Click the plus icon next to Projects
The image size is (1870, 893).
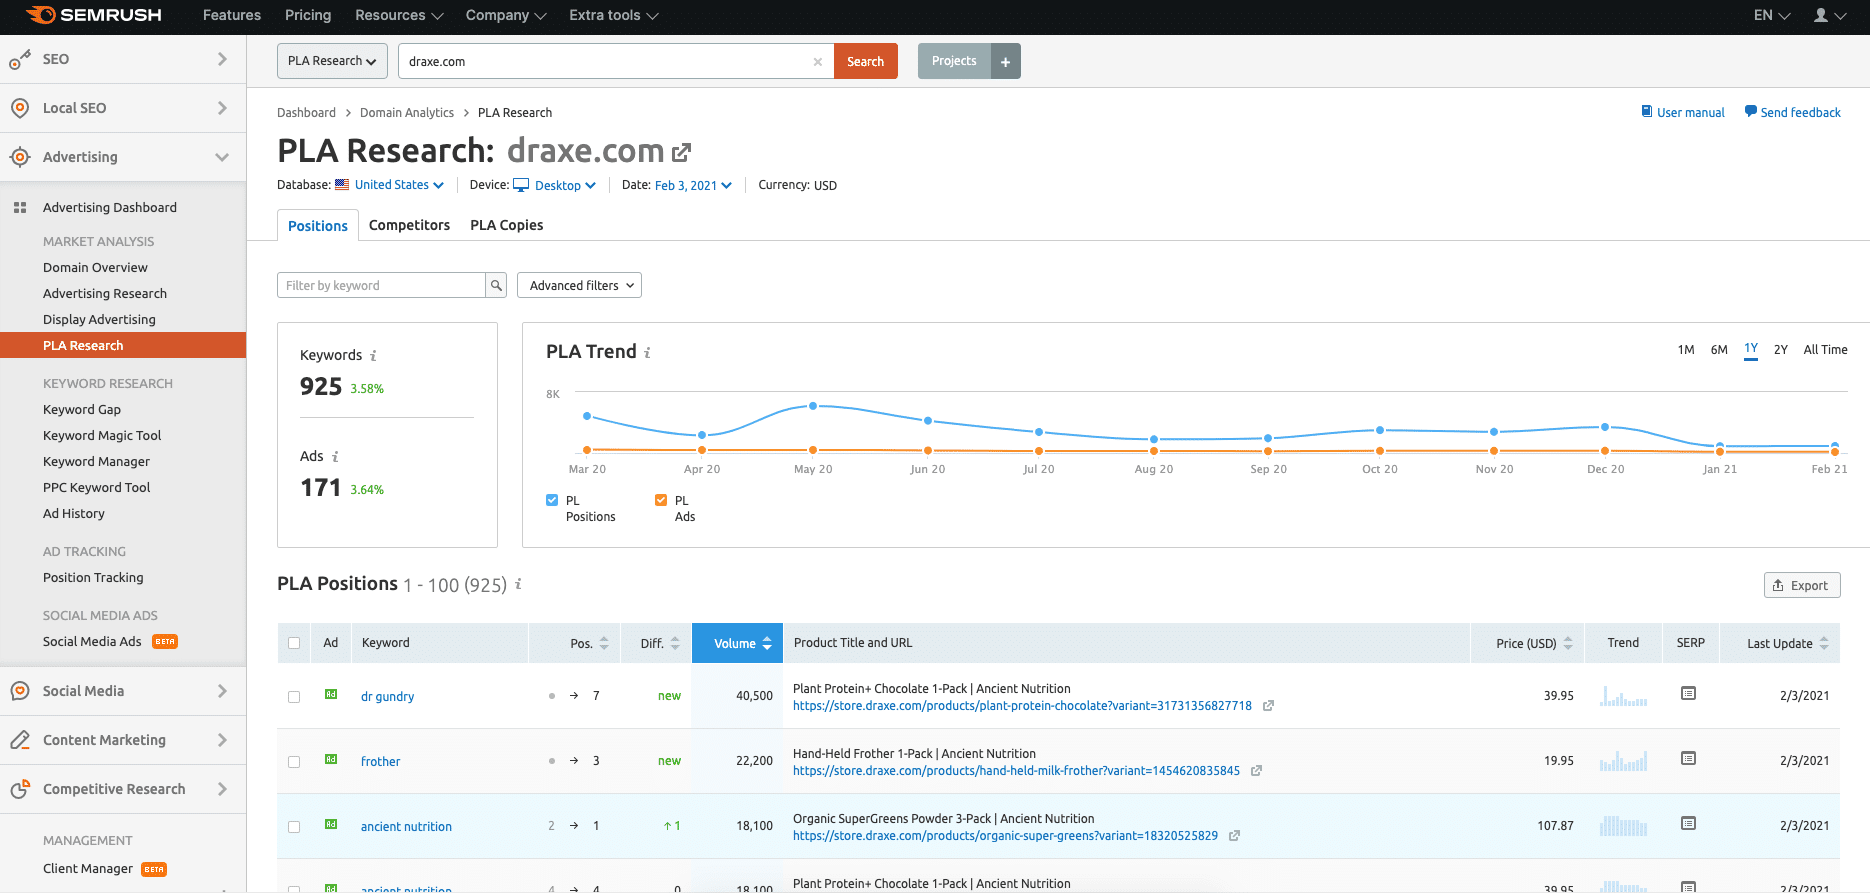pyautogui.click(x=1006, y=62)
